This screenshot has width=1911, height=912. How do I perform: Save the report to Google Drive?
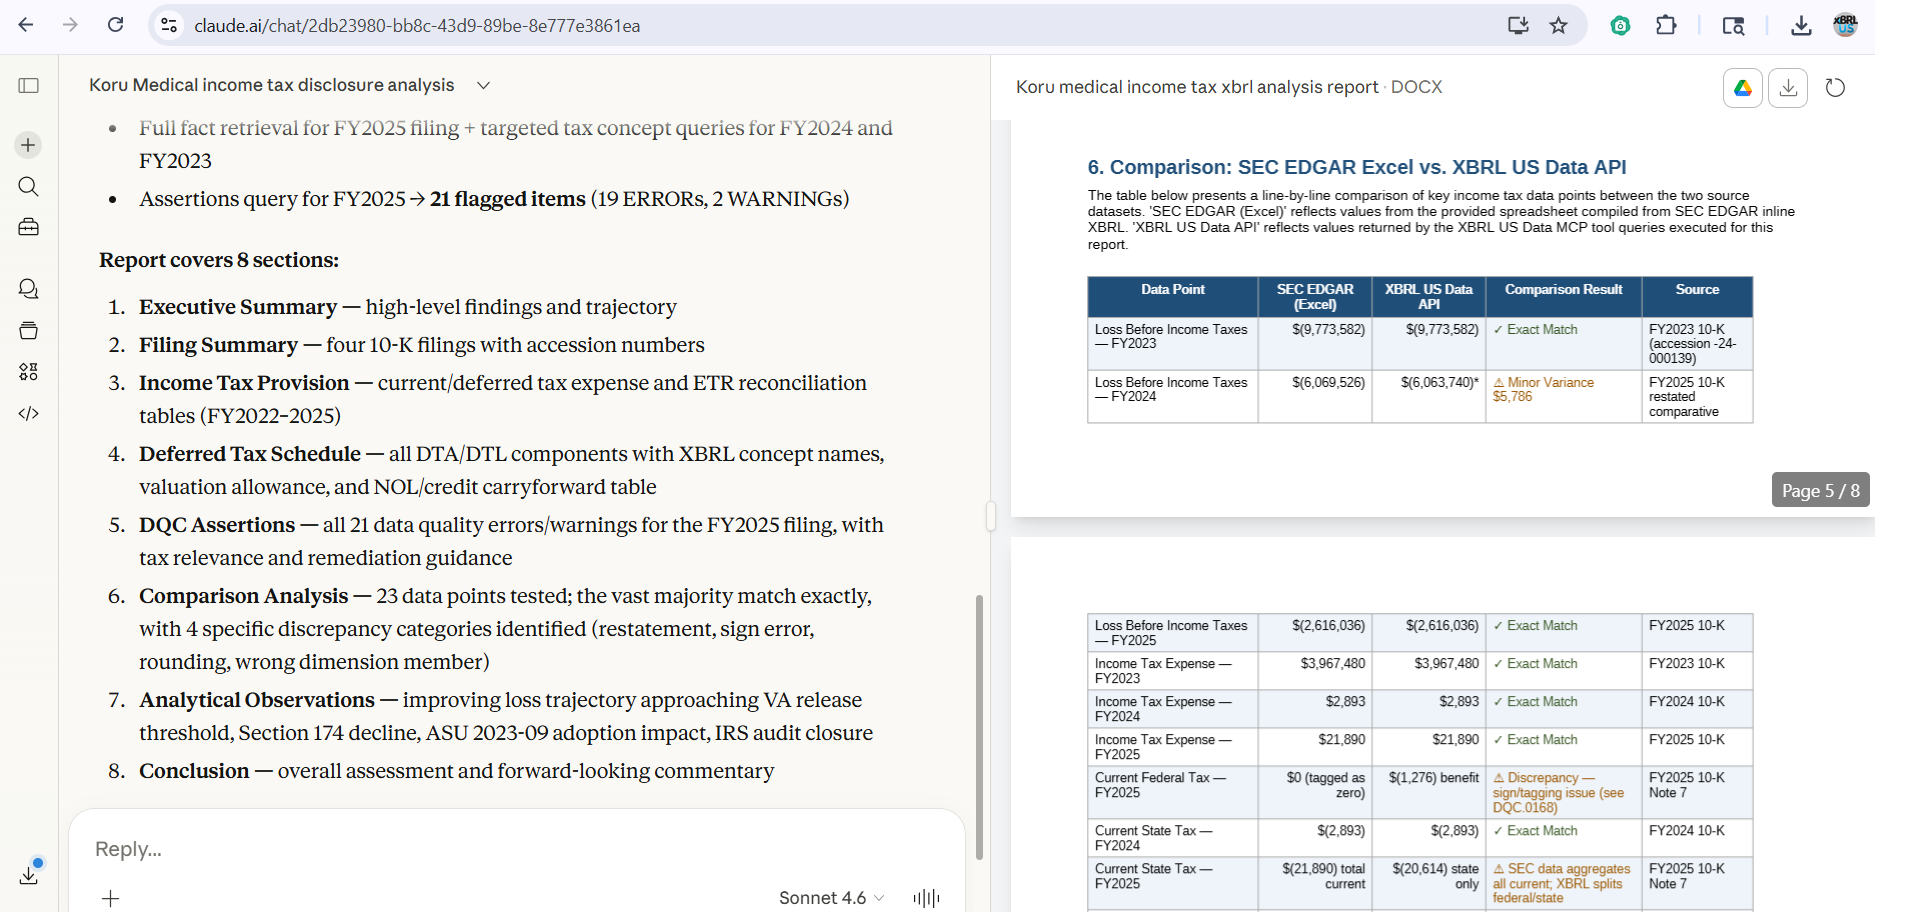point(1742,88)
